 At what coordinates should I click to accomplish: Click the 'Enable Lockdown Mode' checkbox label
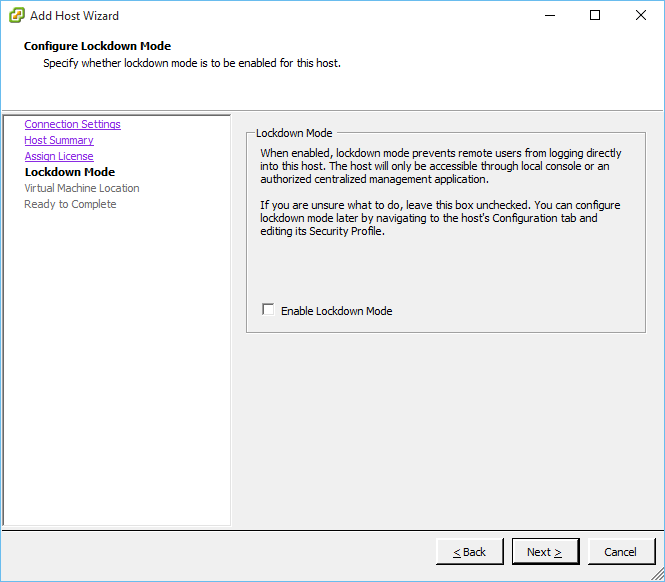[x=337, y=311]
